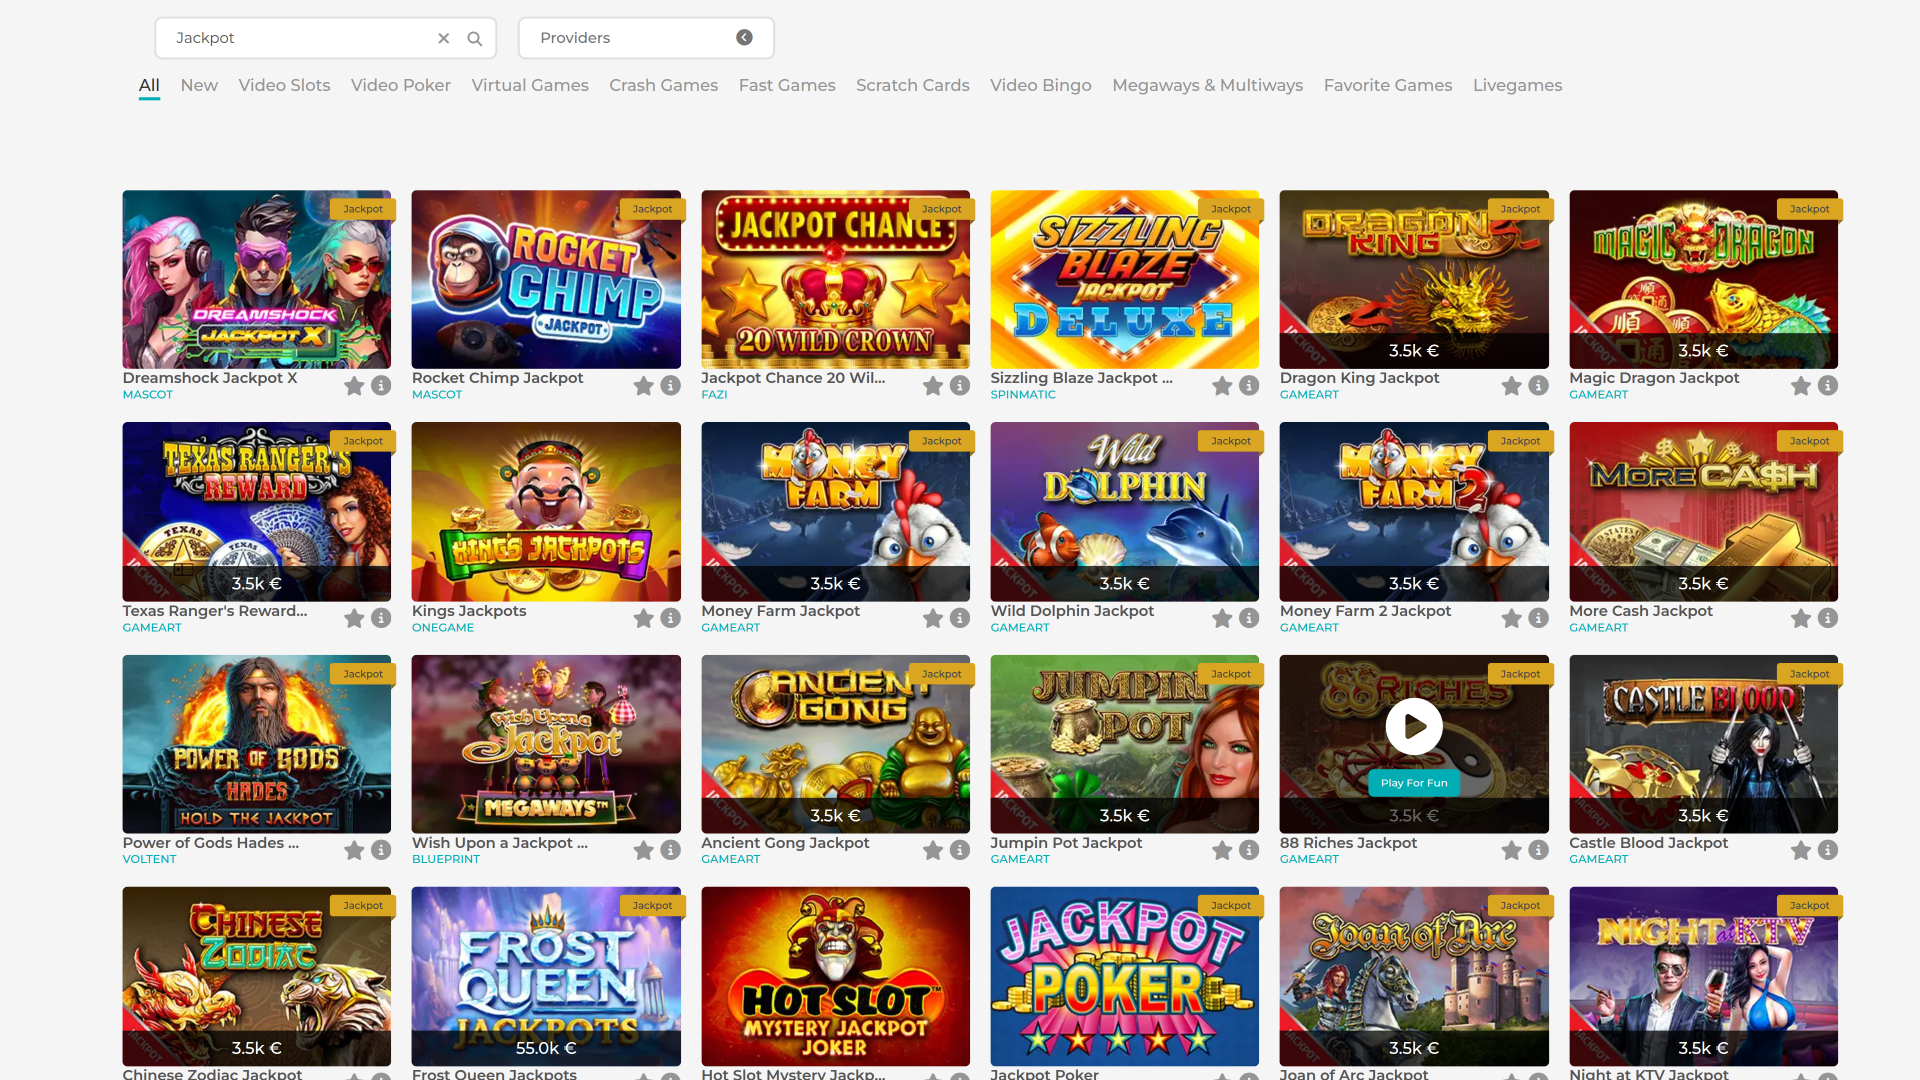Screen dimensions: 1920x1080
Task: Click the info icon on More Cash Jackpot
Action: pos(1827,618)
